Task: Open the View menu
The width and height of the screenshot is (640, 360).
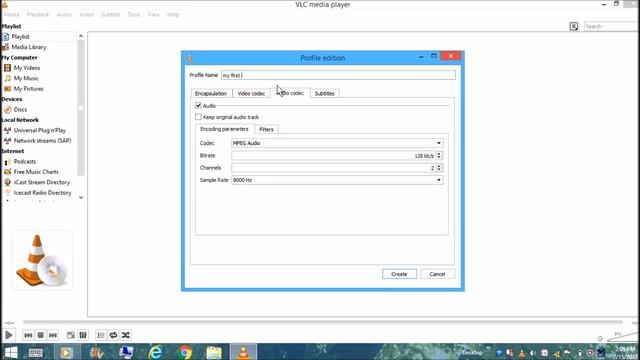Action: coord(153,14)
